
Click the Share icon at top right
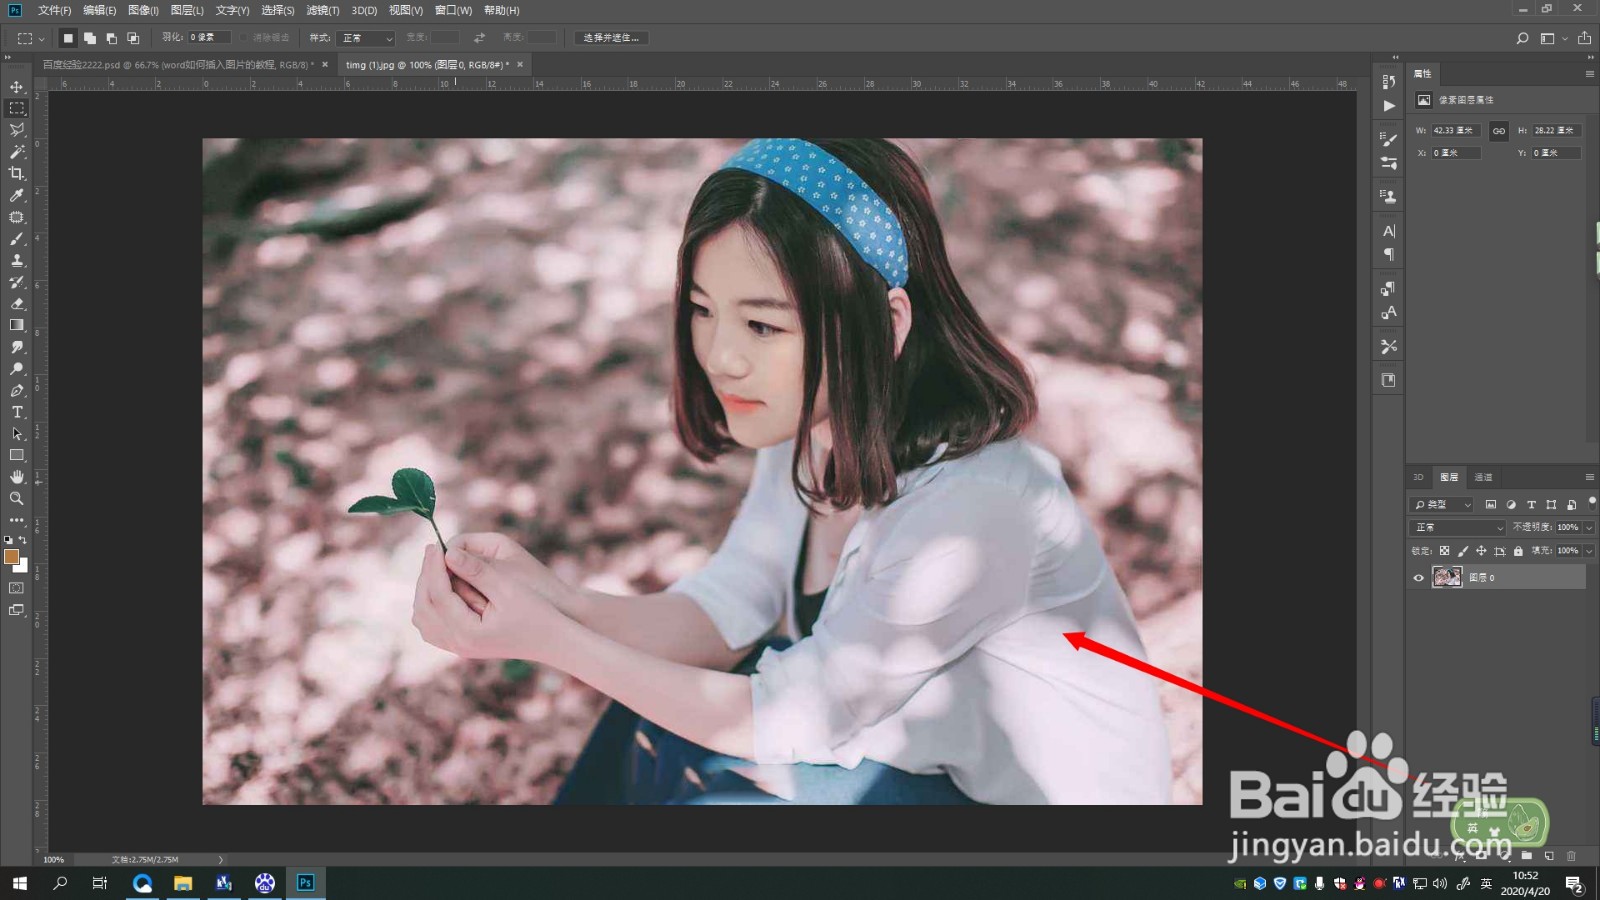[1584, 38]
